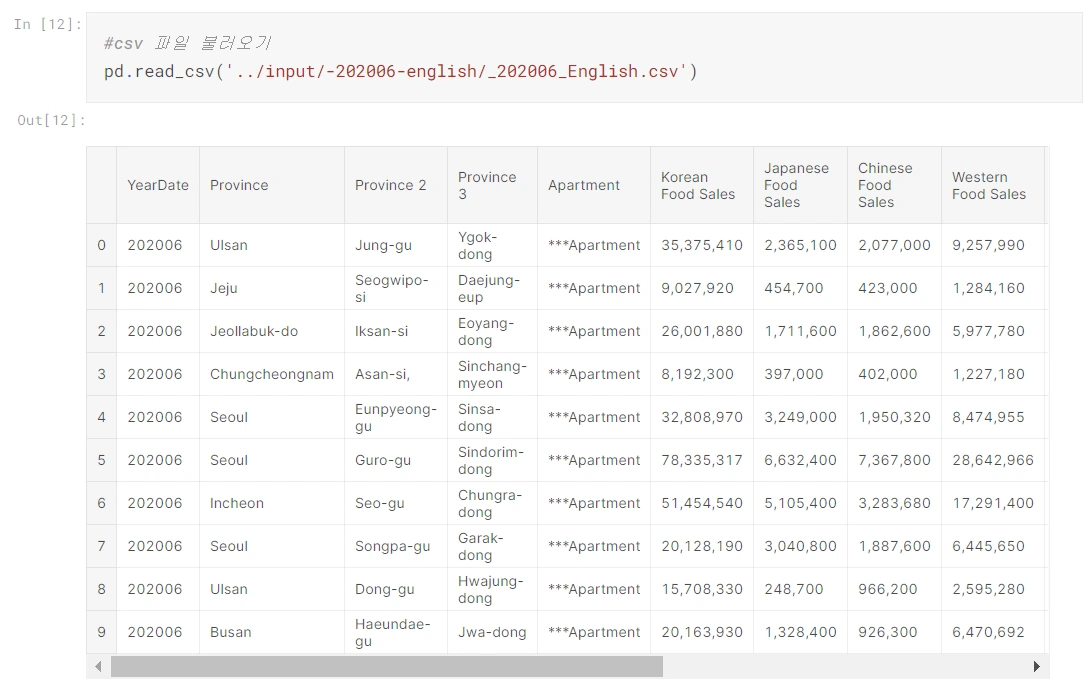
Task: Click the Eoyang-dong cell
Action: (x=492, y=331)
